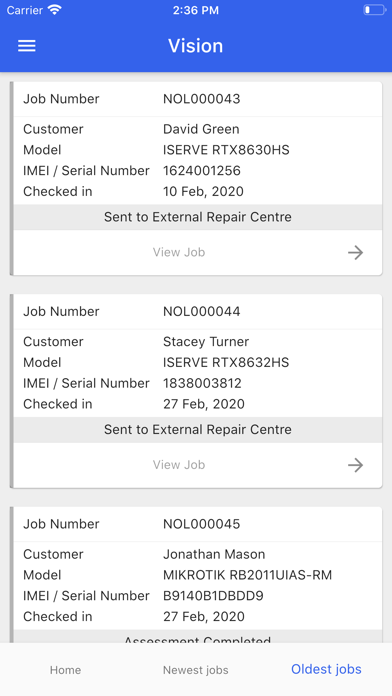The image size is (392, 696).
Task: Open job card NOL000045 number row
Action: click(x=198, y=524)
